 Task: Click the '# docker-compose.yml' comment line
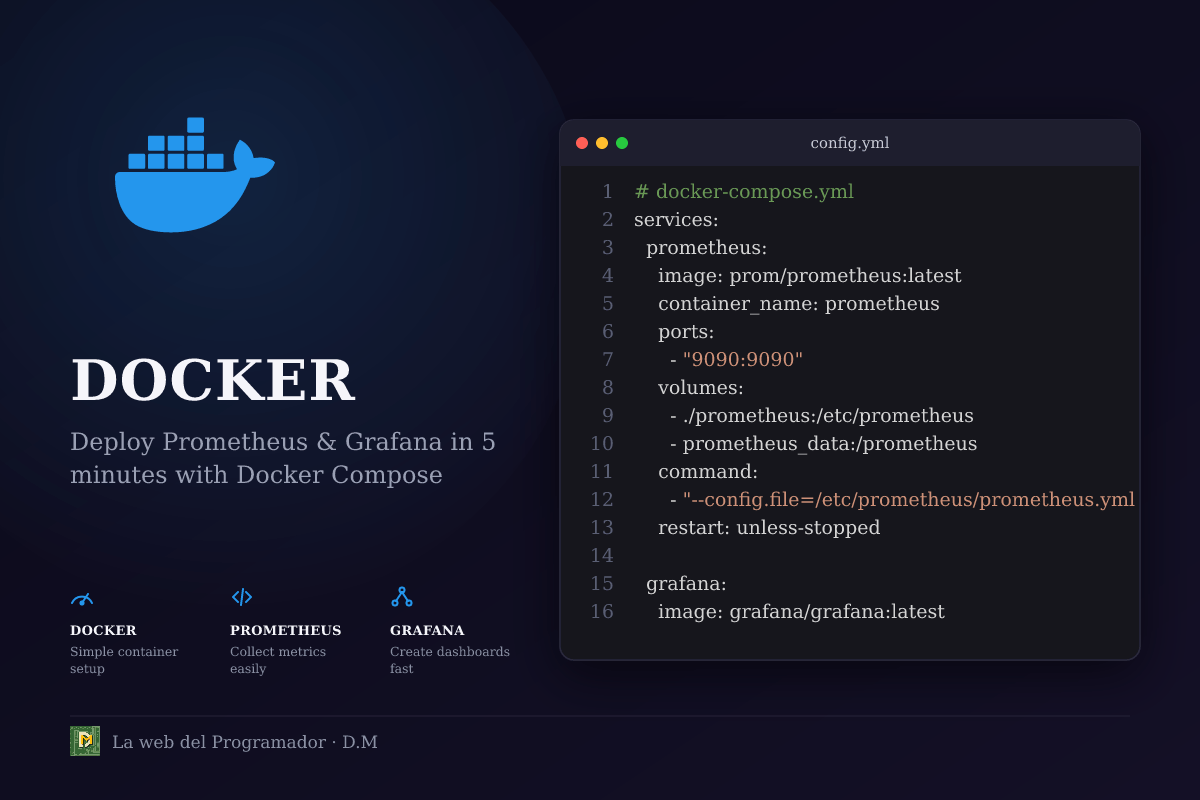coord(744,192)
